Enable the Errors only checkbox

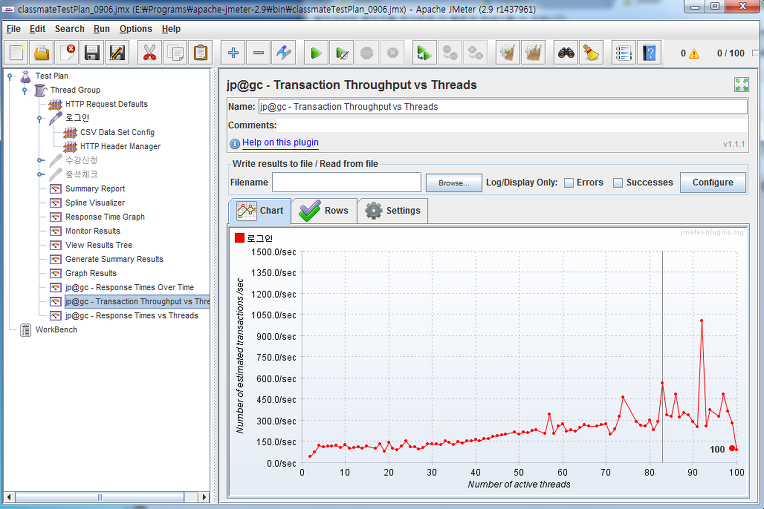coord(569,183)
